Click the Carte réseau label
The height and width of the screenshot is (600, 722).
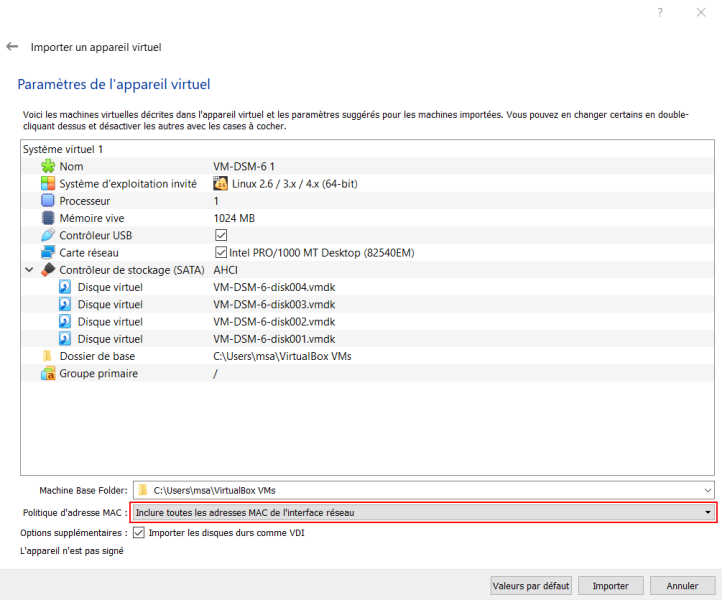point(89,253)
